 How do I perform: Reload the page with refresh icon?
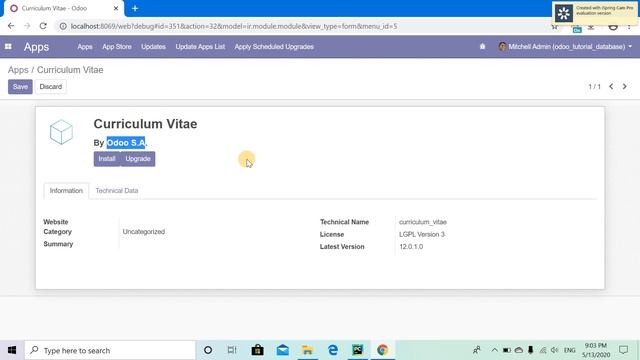[x=43, y=26]
